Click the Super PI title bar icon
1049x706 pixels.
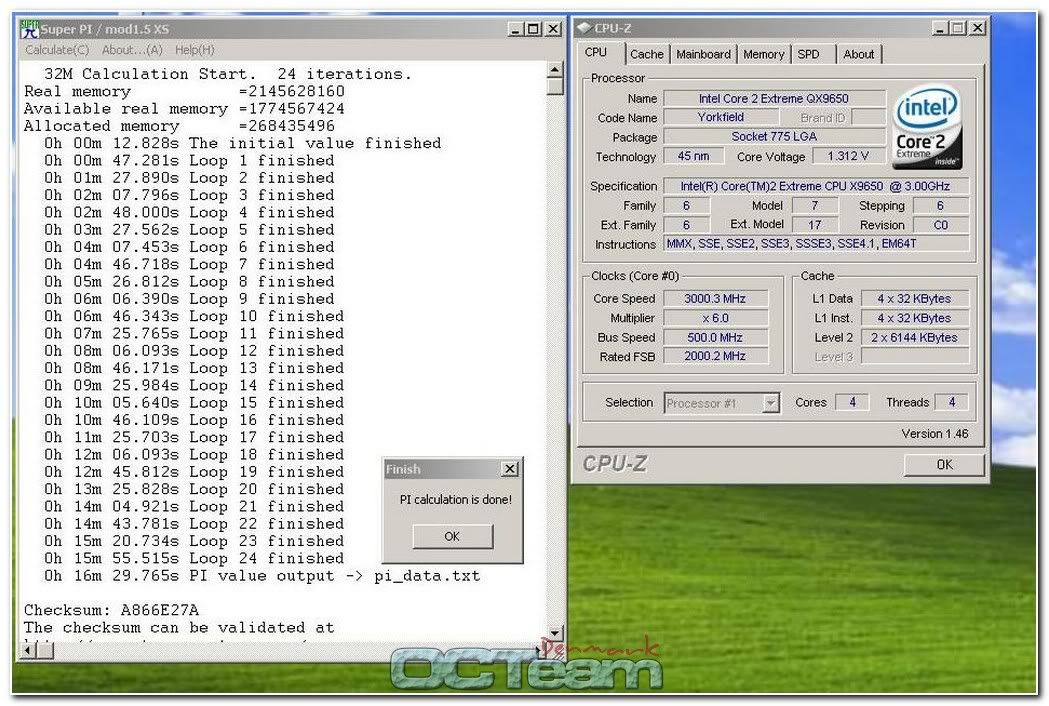pyautogui.click(x=29, y=29)
